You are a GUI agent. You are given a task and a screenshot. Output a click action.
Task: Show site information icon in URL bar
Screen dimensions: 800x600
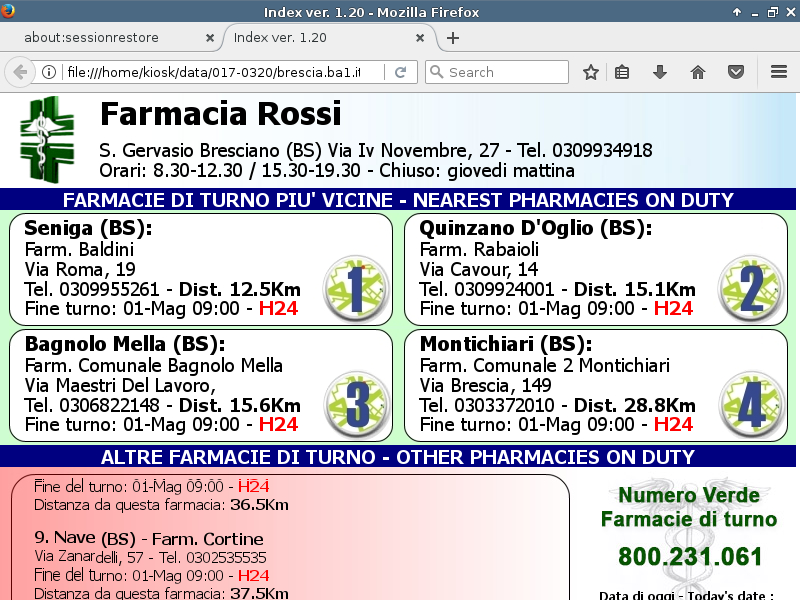click(49, 72)
